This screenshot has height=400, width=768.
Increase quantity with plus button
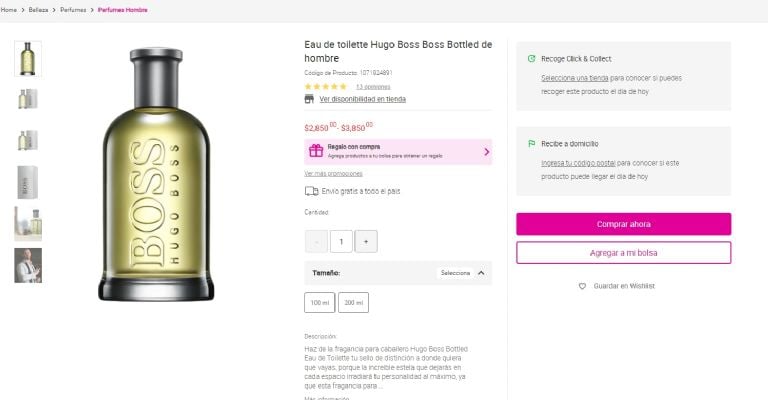[365, 241]
